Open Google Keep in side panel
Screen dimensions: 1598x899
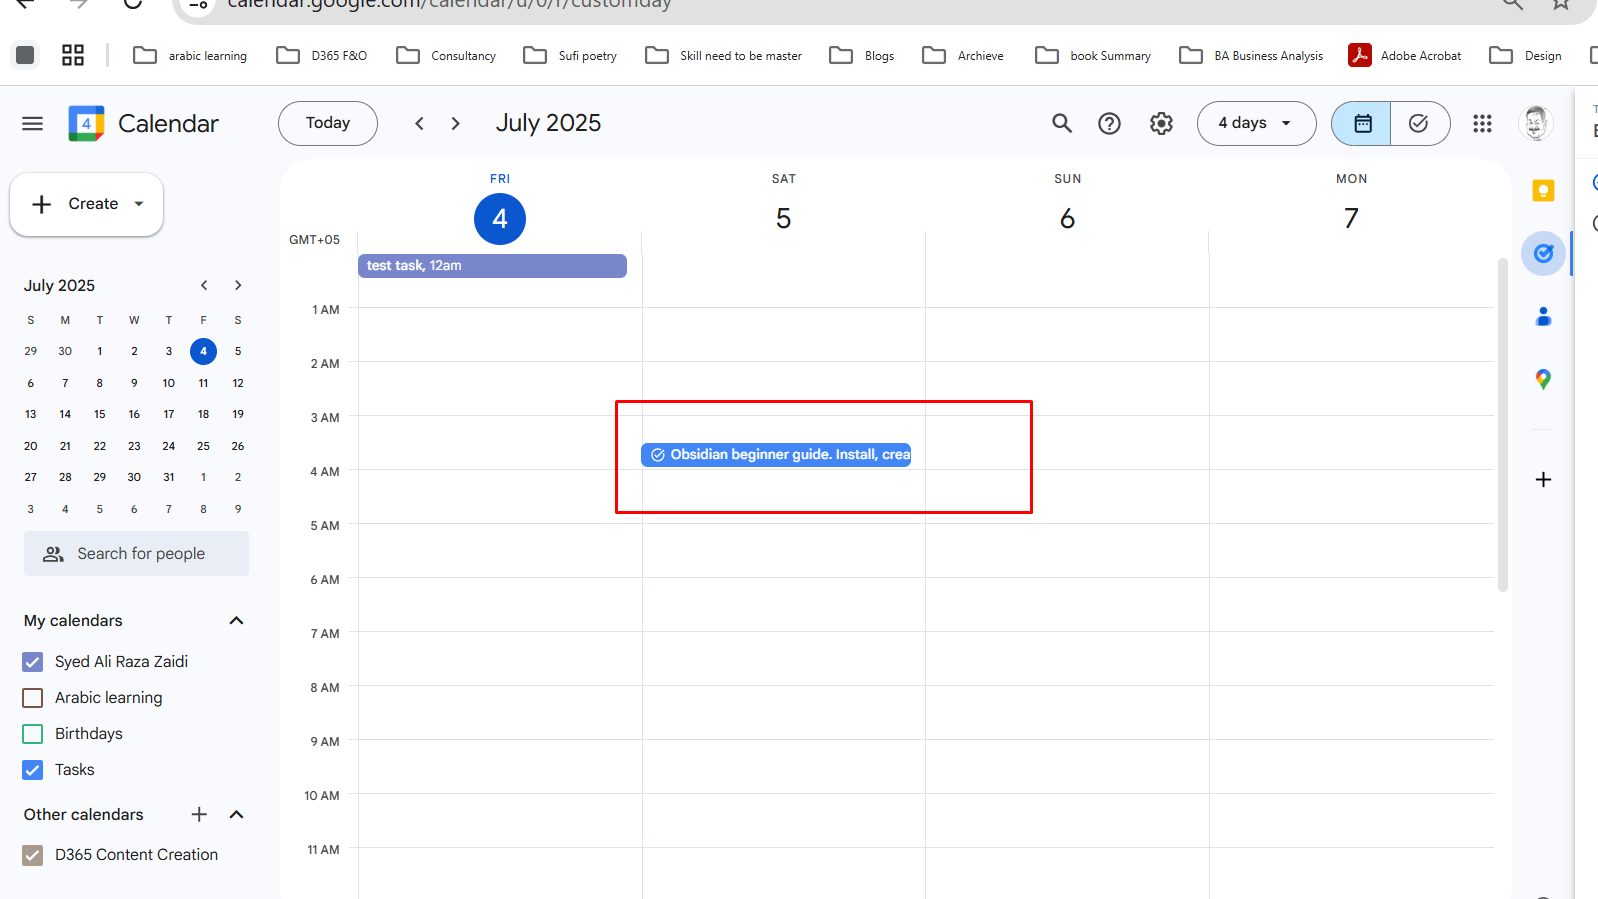[x=1543, y=191]
